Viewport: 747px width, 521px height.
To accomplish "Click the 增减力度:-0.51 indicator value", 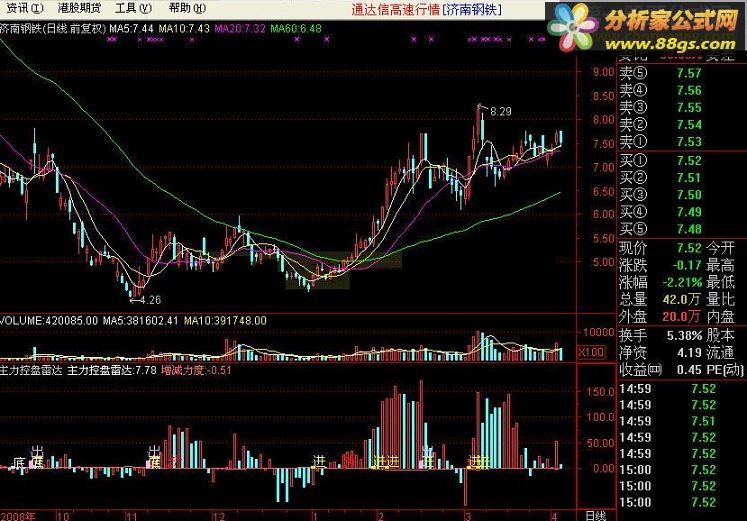I will point(196,370).
